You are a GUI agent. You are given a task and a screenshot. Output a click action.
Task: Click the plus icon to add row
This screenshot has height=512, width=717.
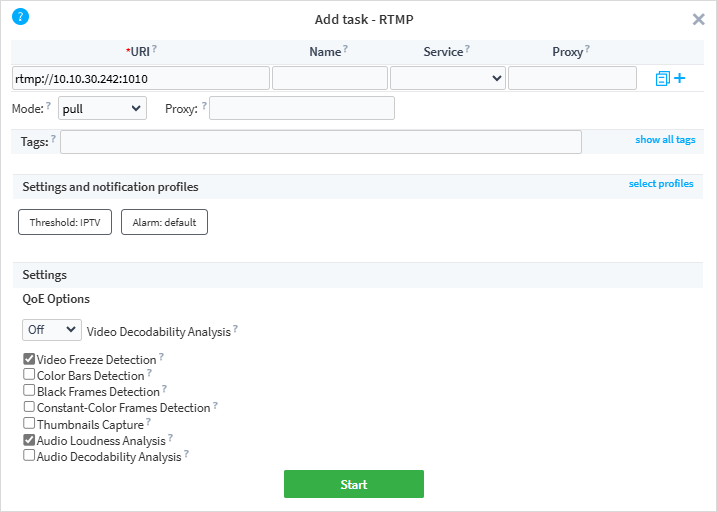click(x=680, y=78)
